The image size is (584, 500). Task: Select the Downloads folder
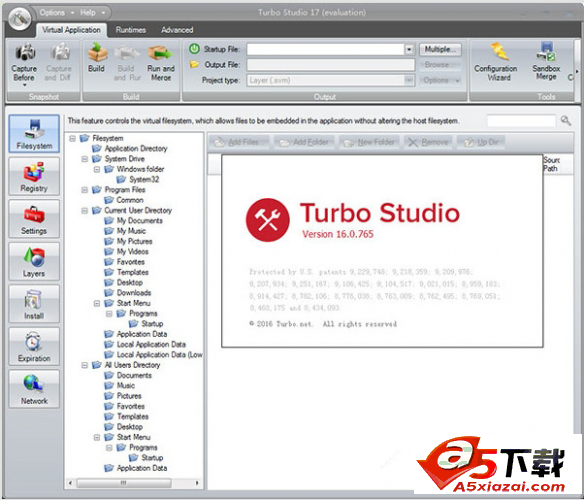(127, 293)
